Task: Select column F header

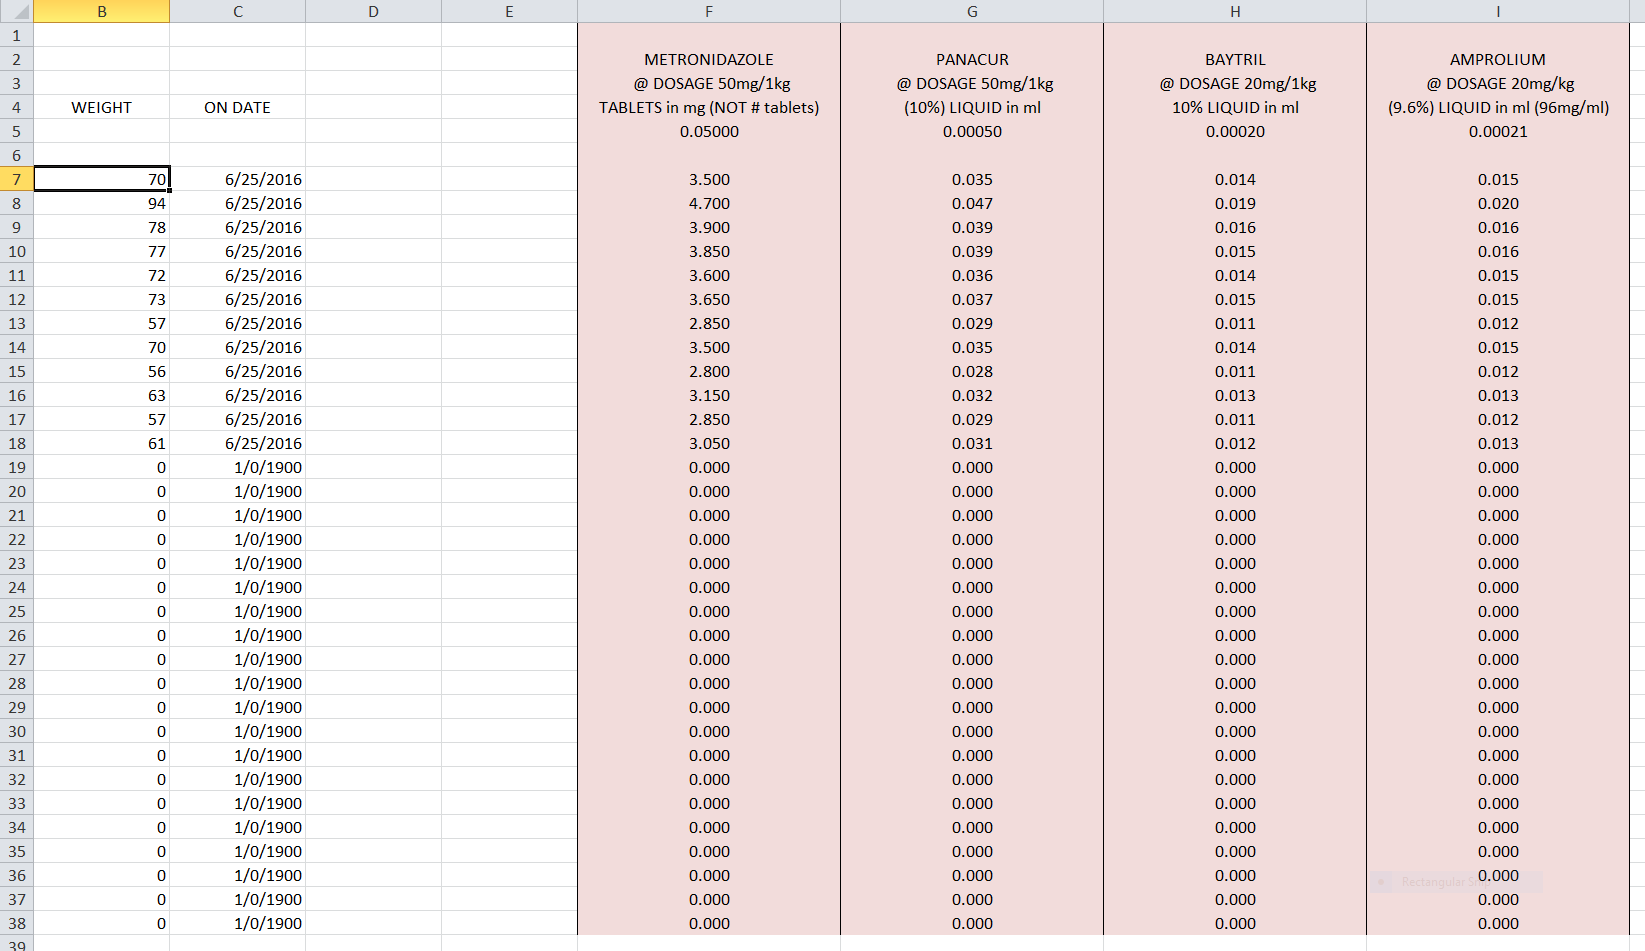Action: [x=708, y=11]
